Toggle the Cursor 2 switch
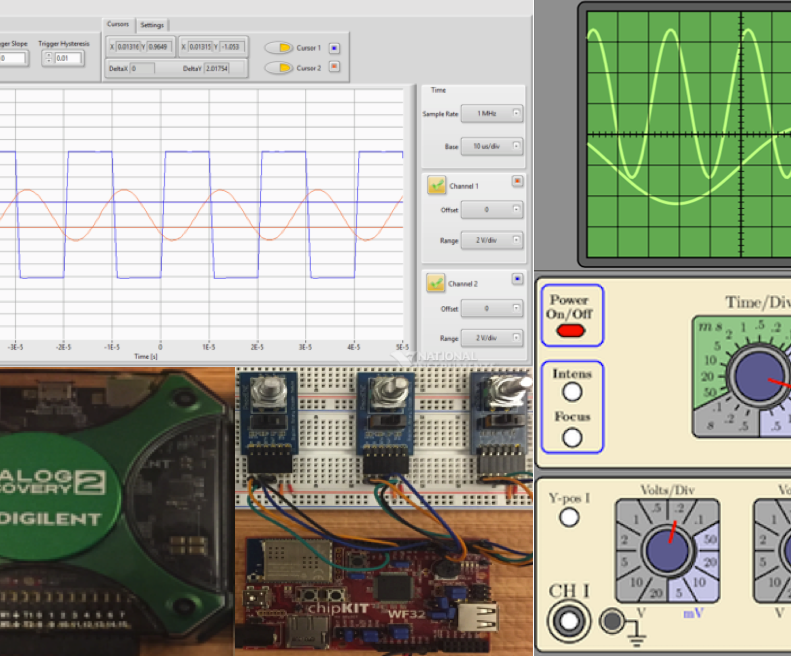This screenshot has width=791, height=659. pos(279,67)
